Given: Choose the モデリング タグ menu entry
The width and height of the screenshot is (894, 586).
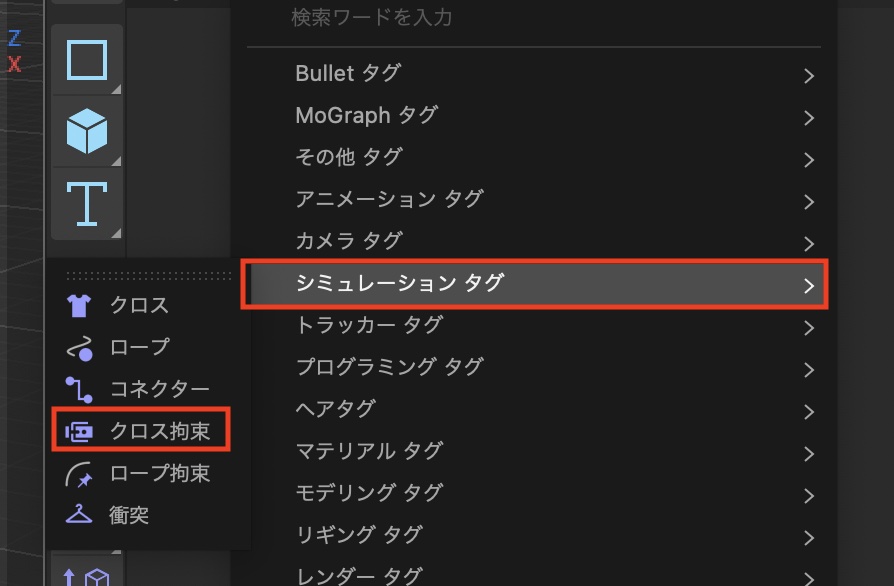Looking at the screenshot, I should tap(369, 493).
